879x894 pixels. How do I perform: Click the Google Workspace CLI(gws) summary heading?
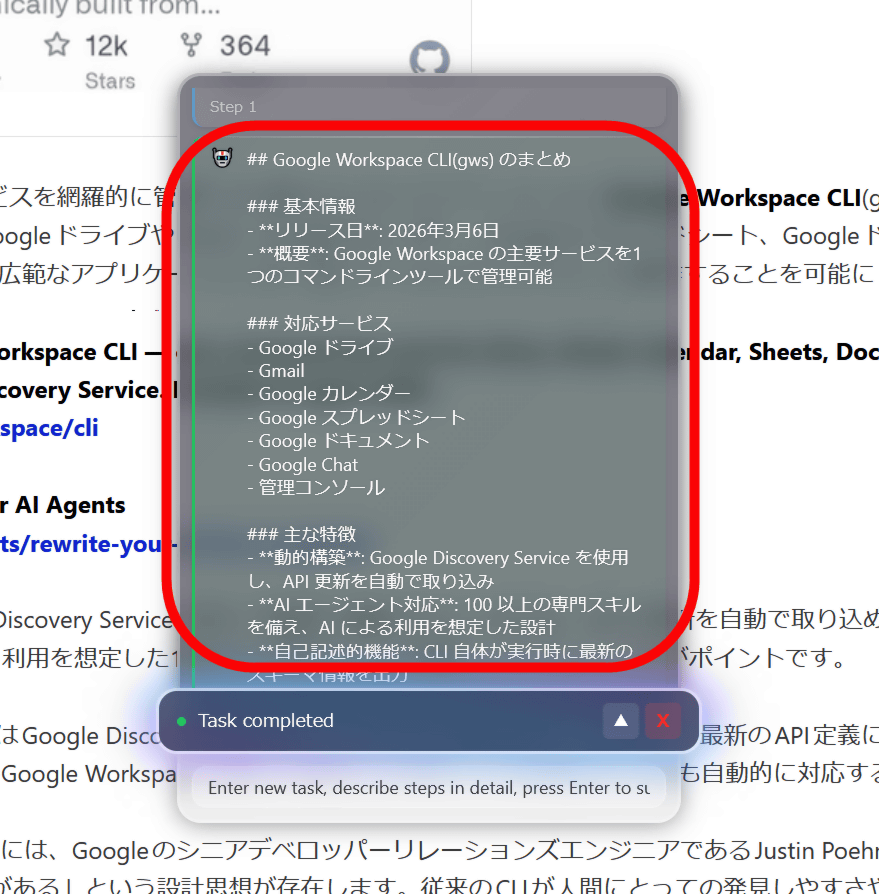pyautogui.click(x=408, y=160)
